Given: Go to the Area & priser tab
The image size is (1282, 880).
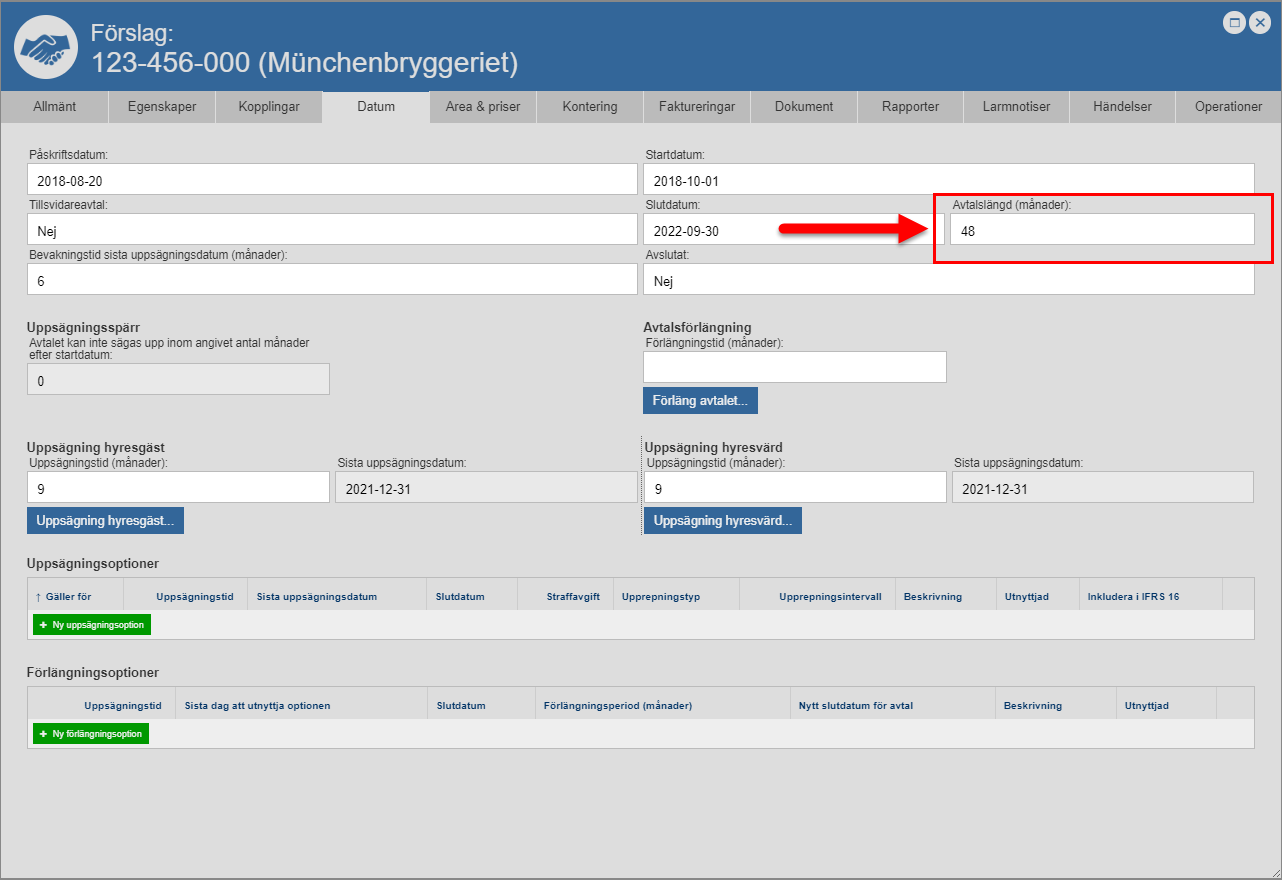Looking at the screenshot, I should (x=483, y=107).
